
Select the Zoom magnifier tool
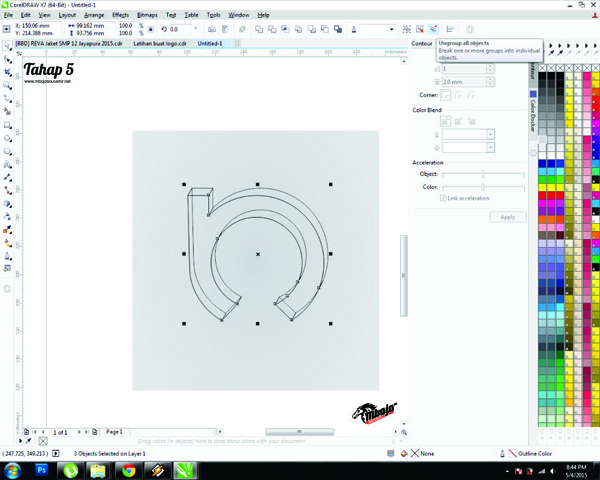pyautogui.click(x=8, y=86)
